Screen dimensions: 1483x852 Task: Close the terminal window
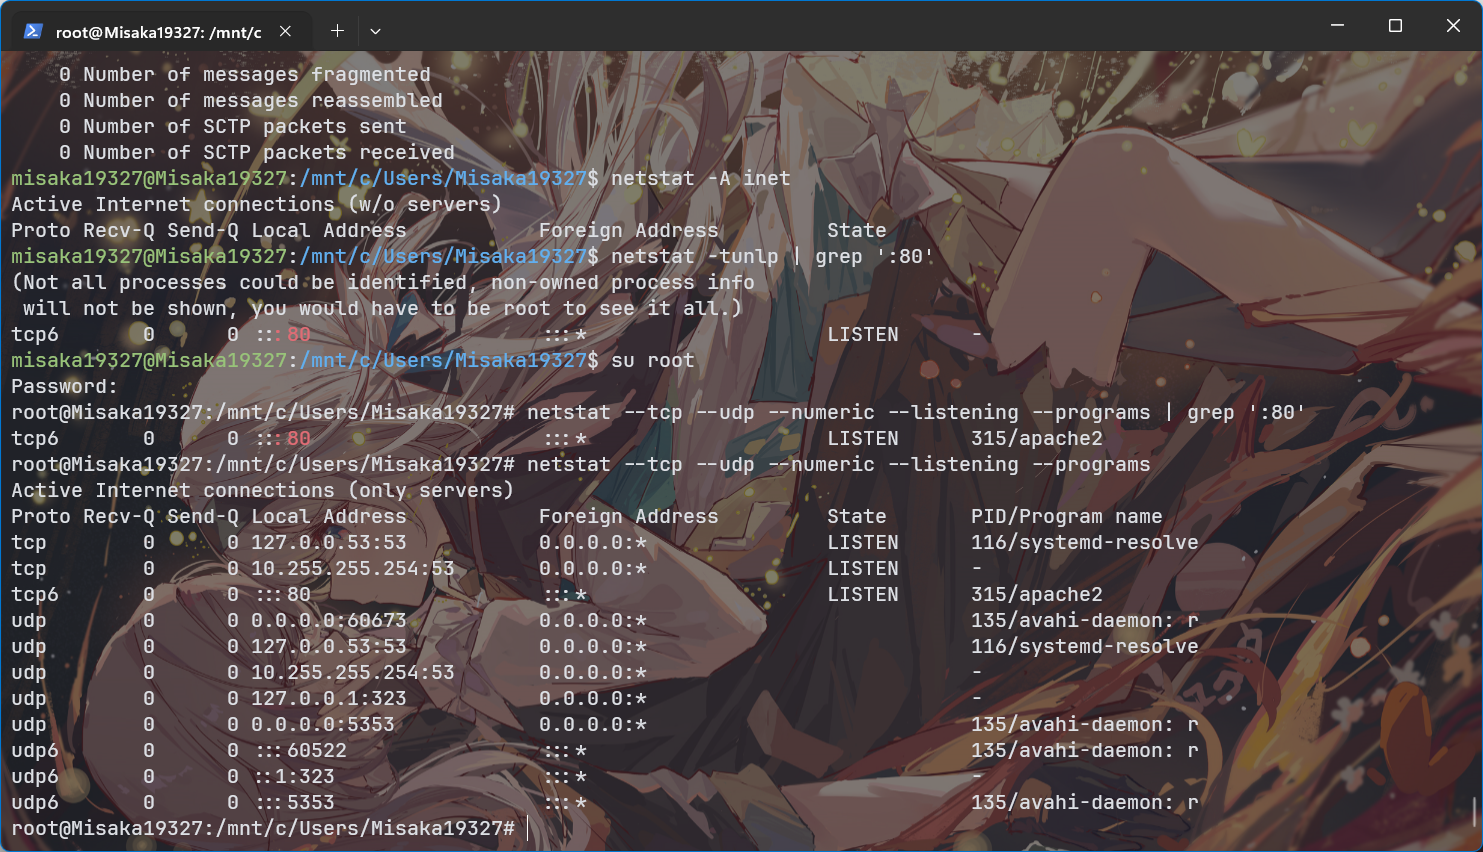point(1453,25)
